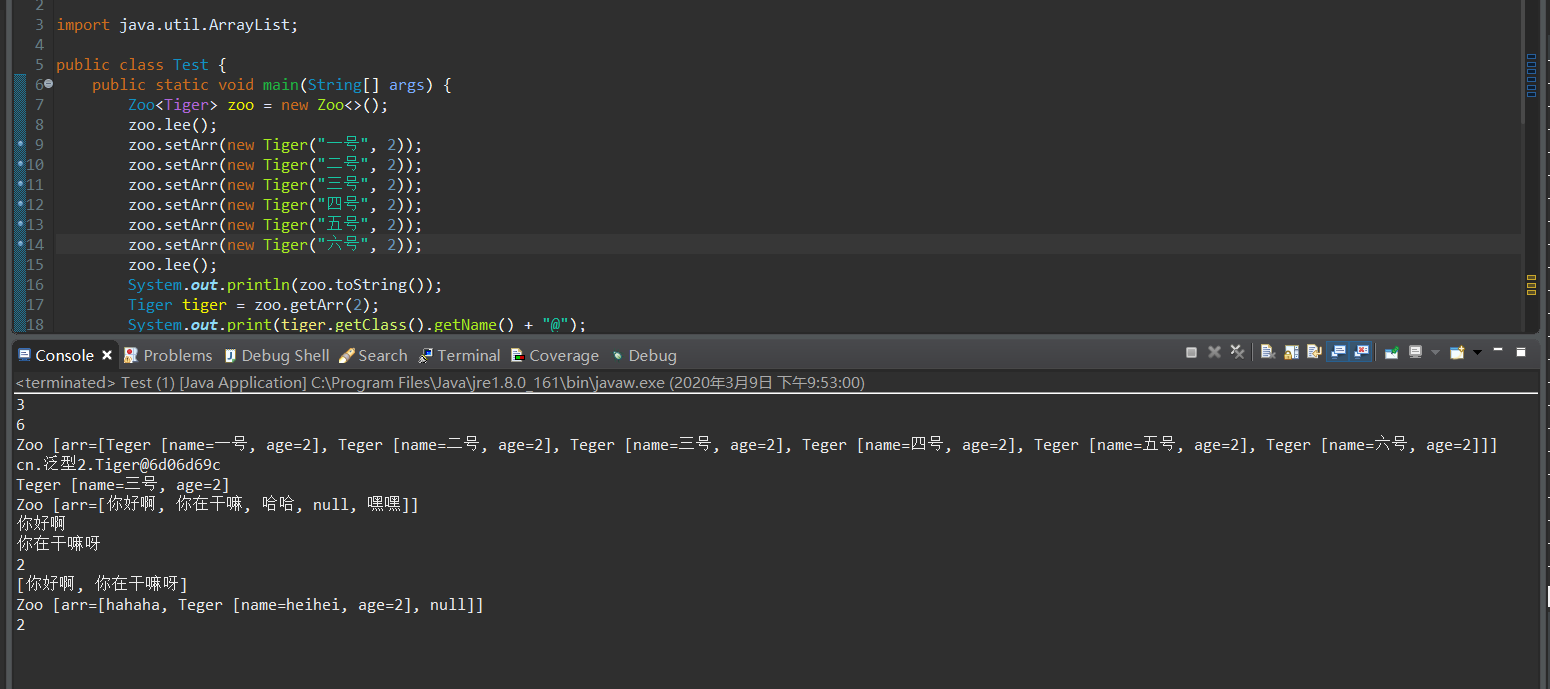Click line number 16 in the editor gutter
Screen dimensions: 1550x689
pyautogui.click(x=35, y=284)
